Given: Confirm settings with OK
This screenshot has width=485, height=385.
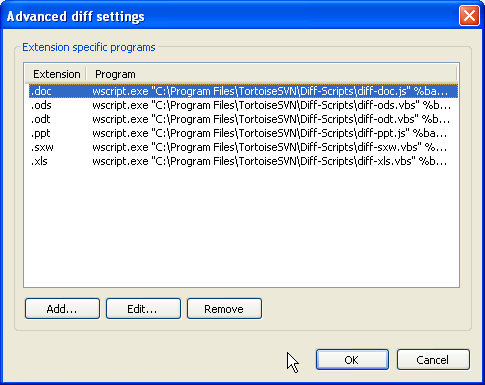Looking at the screenshot, I should 352,360.
